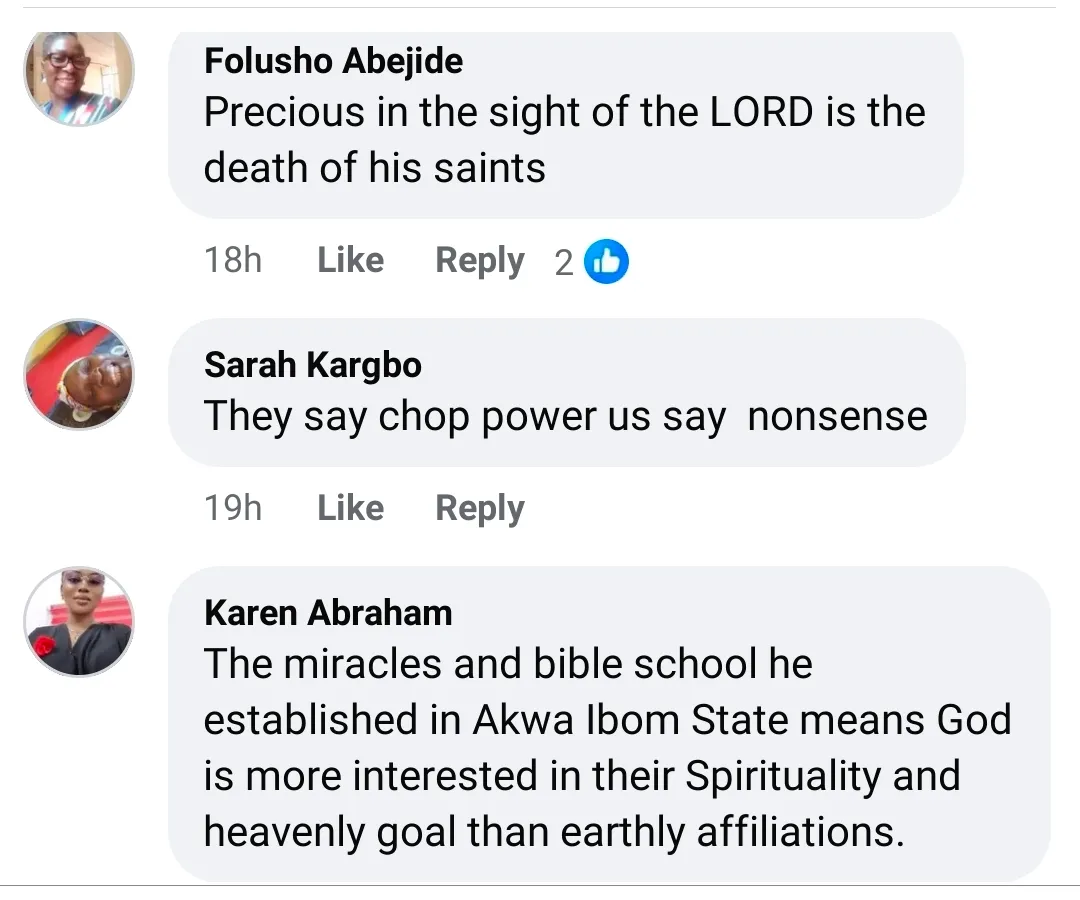Like Folusho Abejide's comment
The height and width of the screenshot is (900, 1080).
click(350, 261)
